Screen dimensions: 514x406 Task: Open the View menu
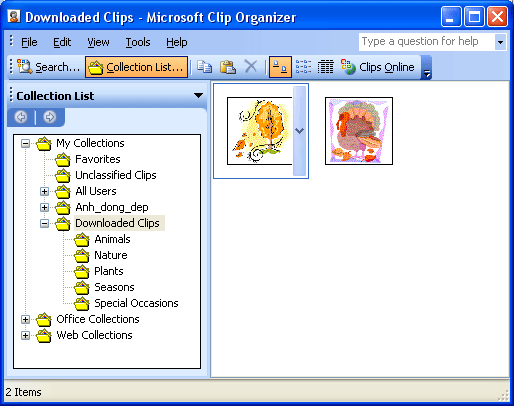pos(98,42)
